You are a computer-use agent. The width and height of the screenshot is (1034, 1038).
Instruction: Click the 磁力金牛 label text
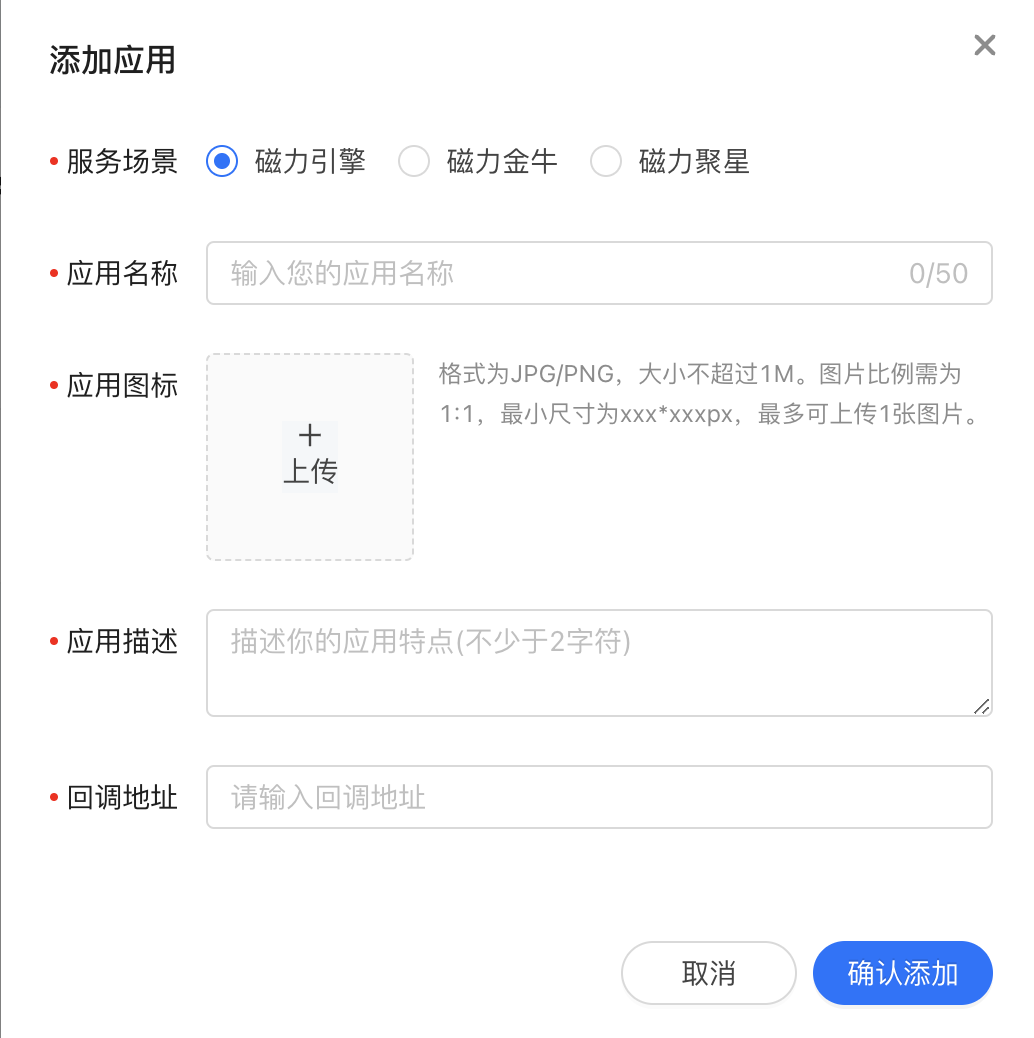[502, 162]
